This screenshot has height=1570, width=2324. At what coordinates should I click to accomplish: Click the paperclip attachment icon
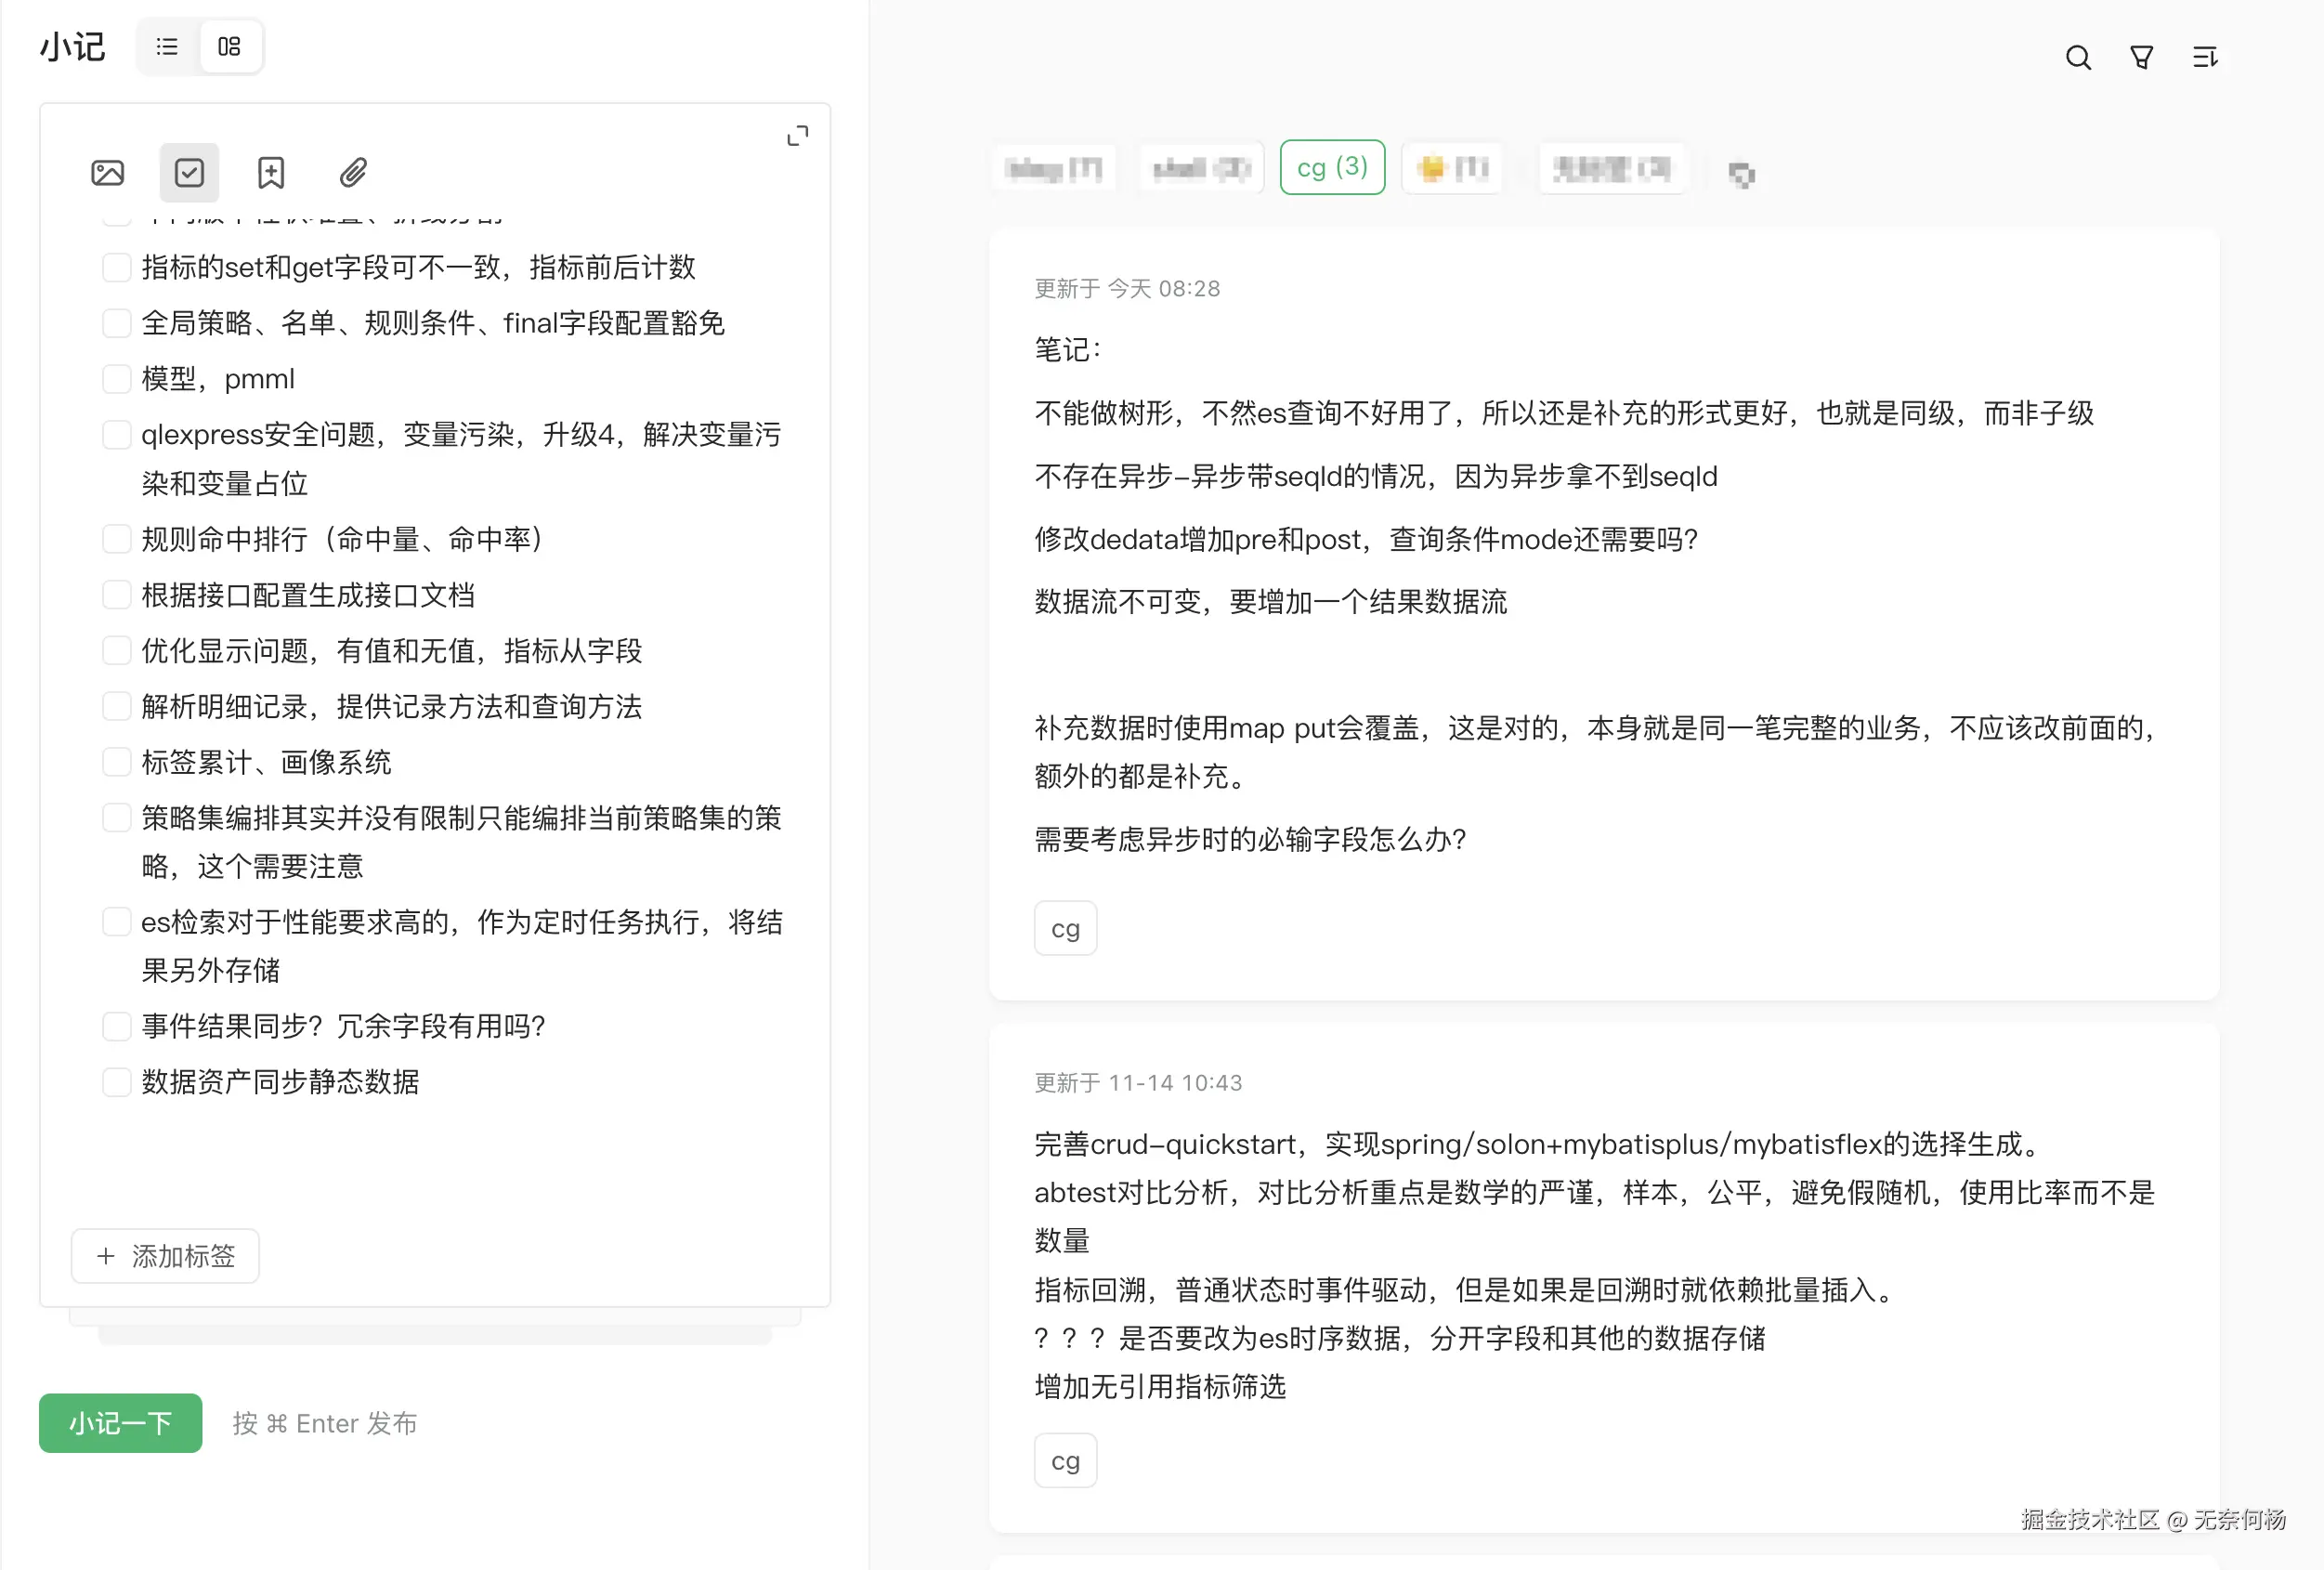click(x=353, y=173)
